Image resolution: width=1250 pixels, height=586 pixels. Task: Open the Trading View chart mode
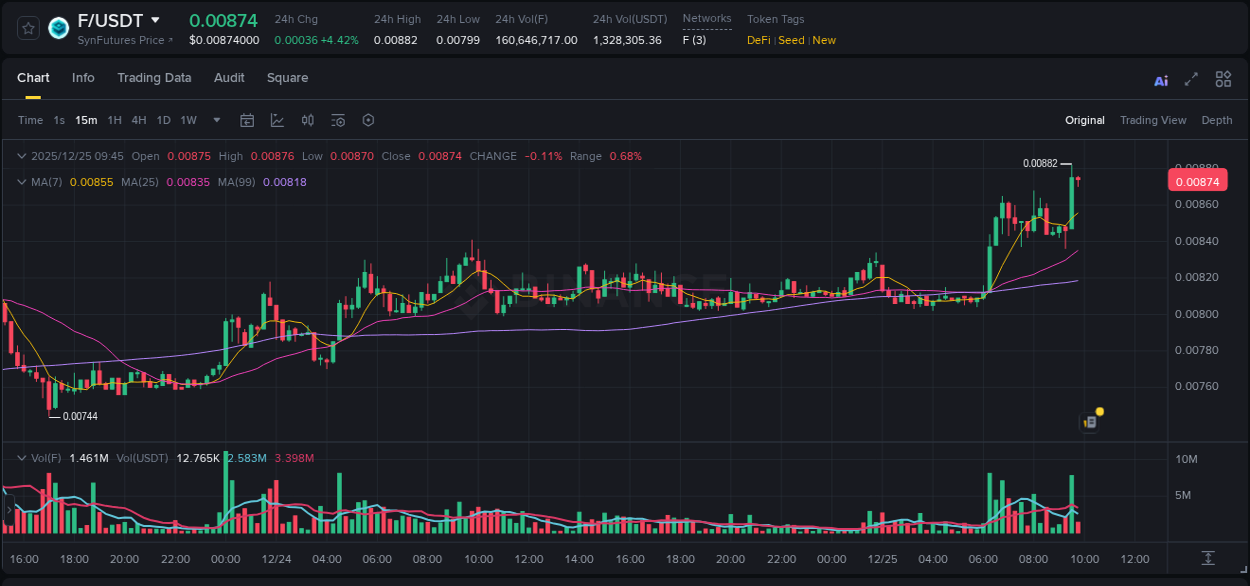1153,120
